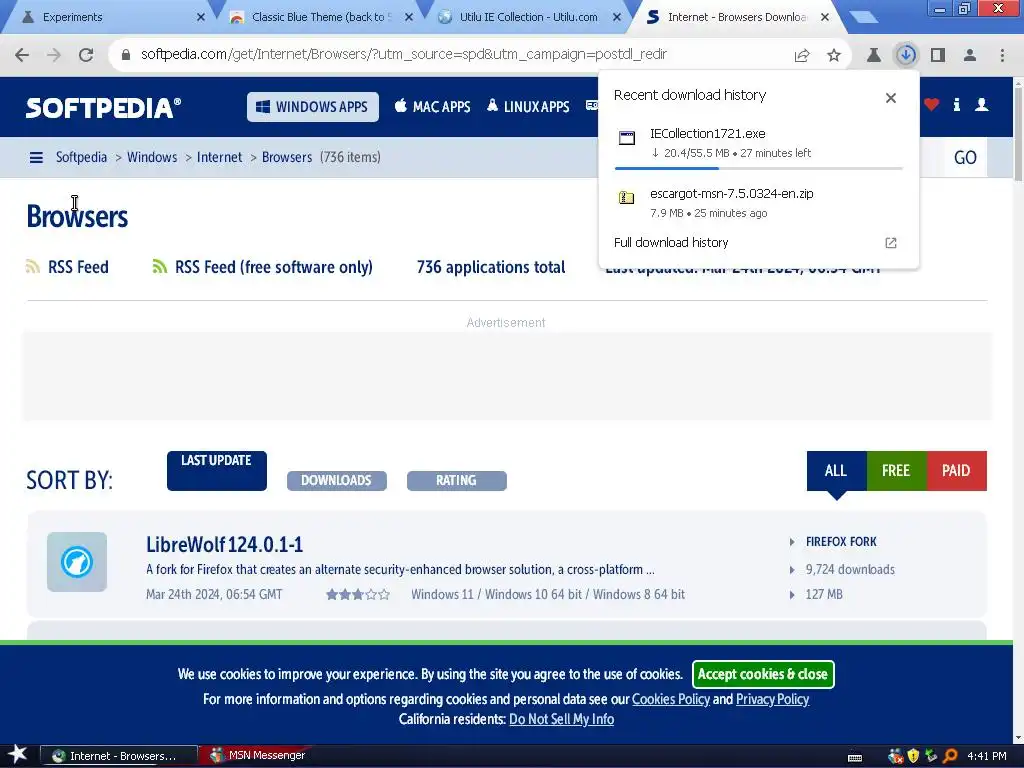Reload the Softpedia page
1024x768 pixels.
[x=86, y=55]
